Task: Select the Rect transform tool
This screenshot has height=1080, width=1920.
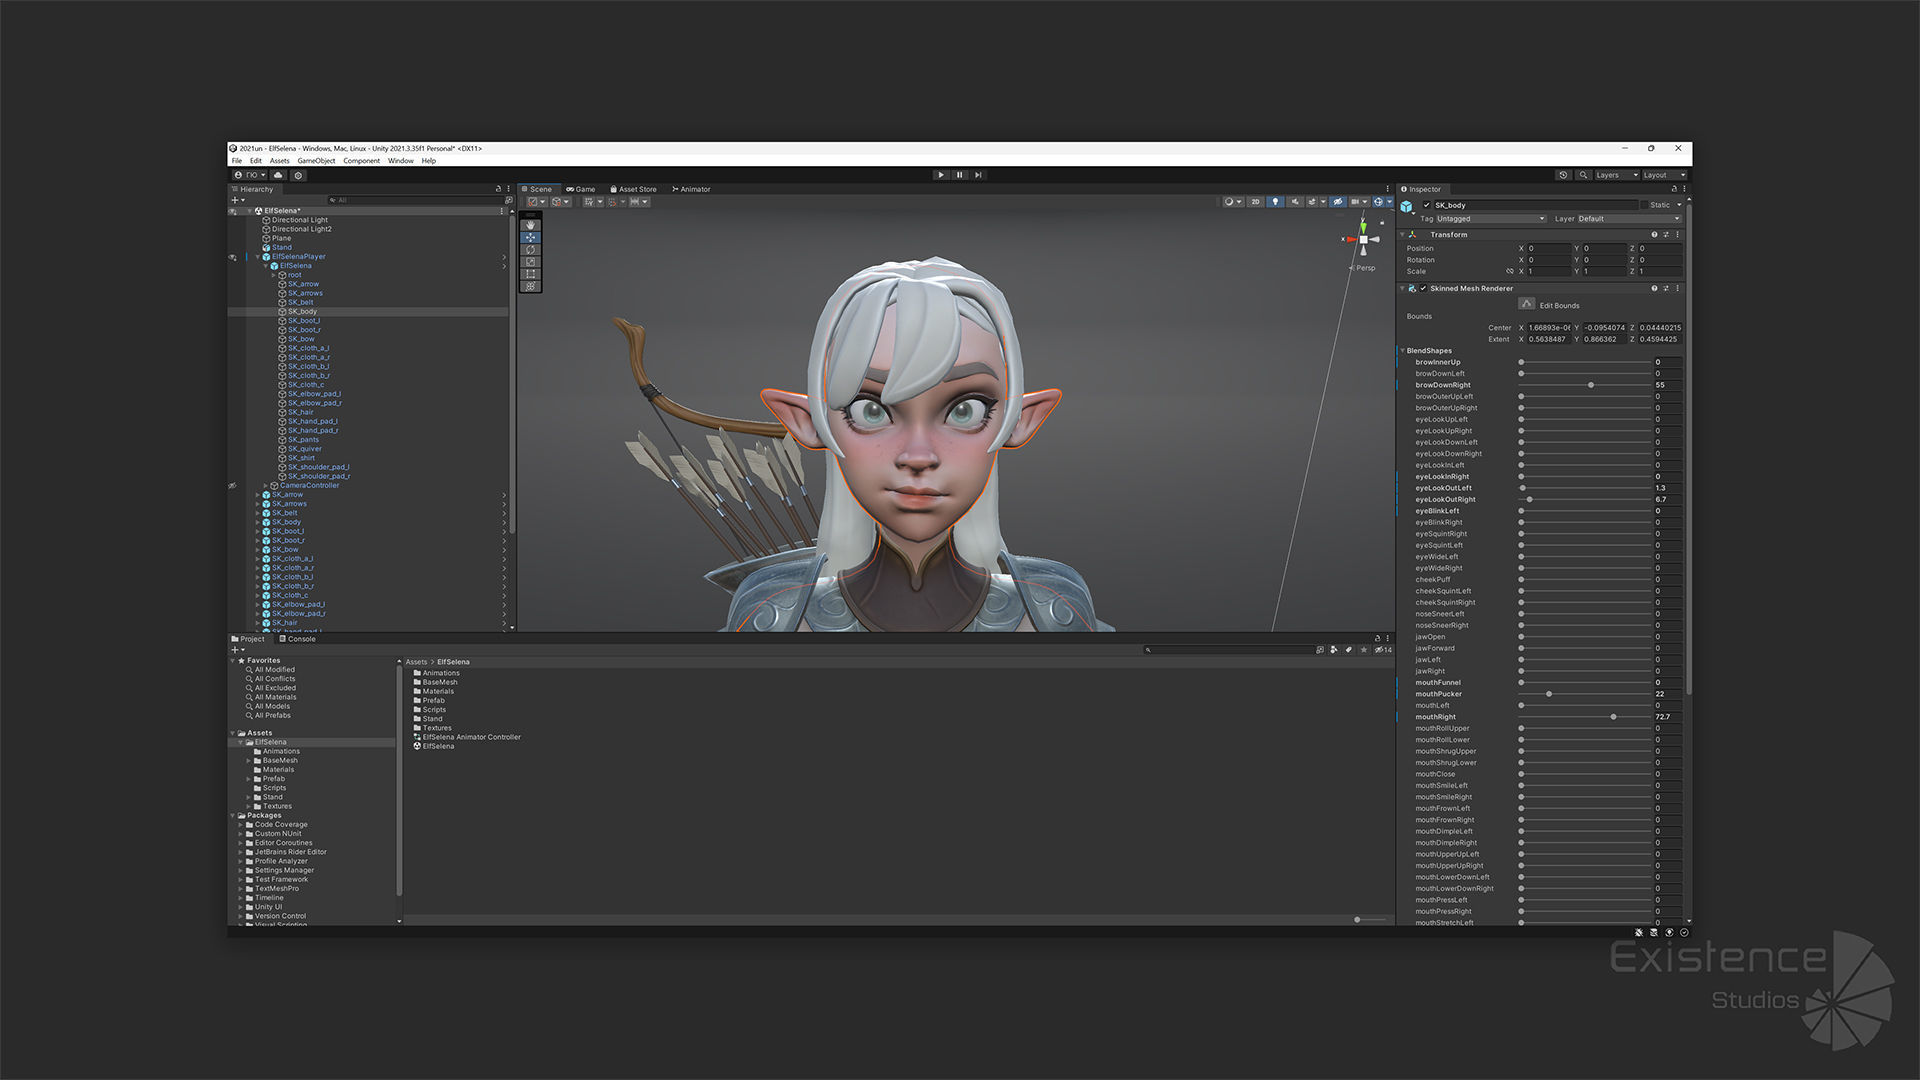Action: 531,274
